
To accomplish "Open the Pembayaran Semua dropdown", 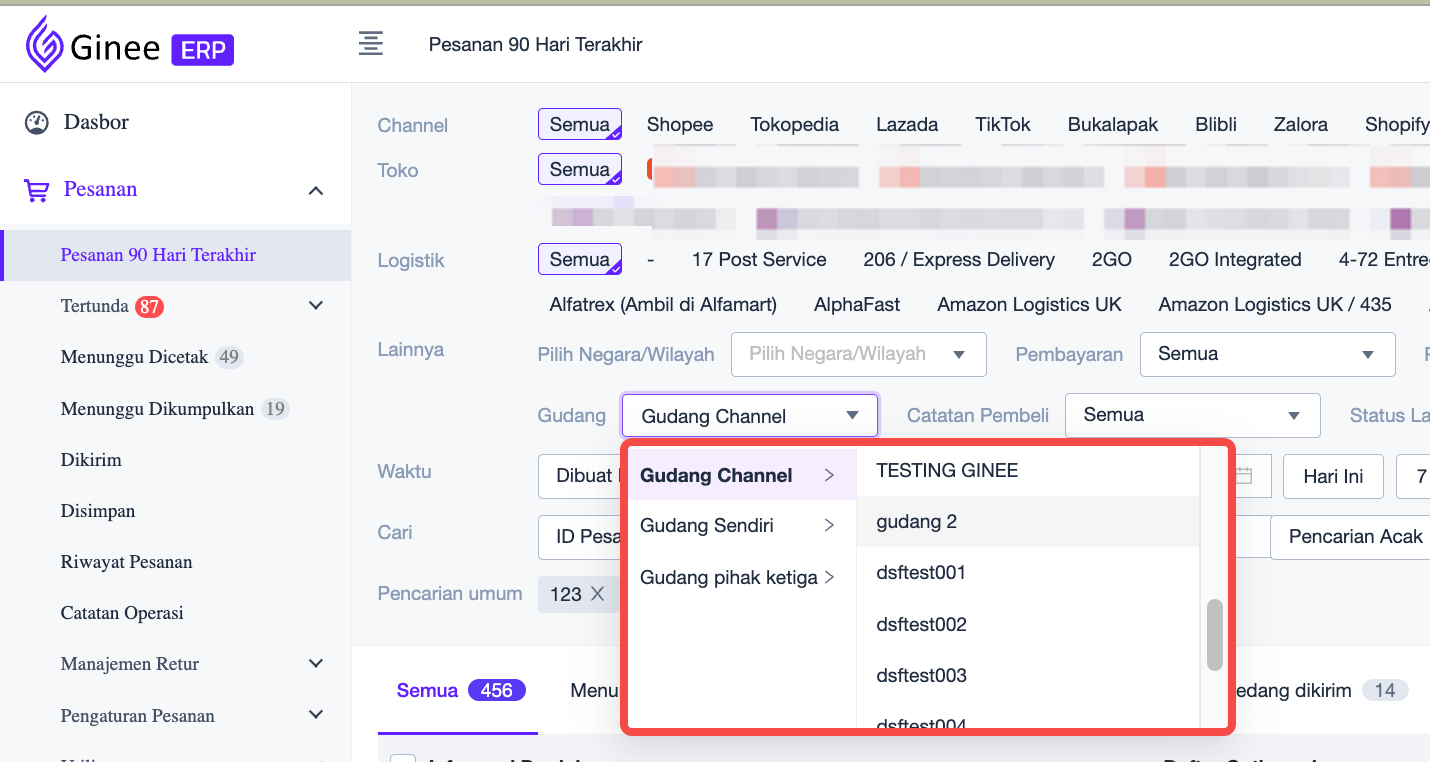I will click(x=1266, y=355).
